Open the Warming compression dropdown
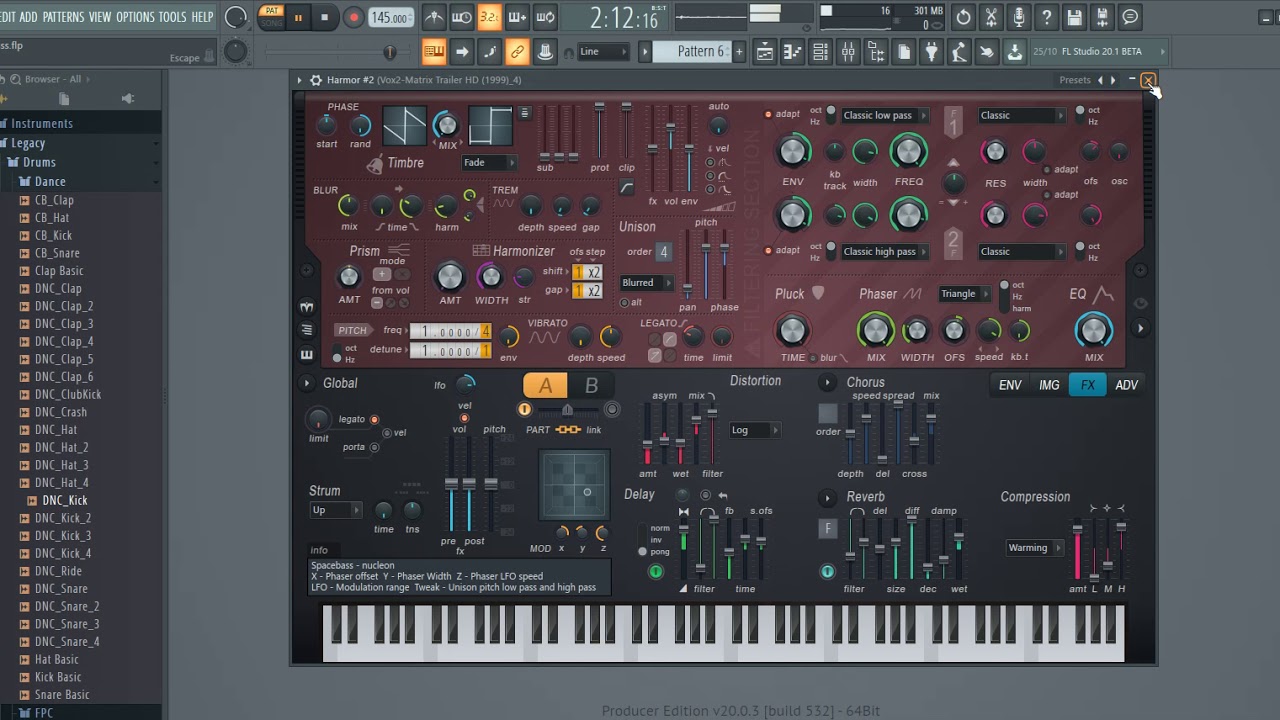 1035,547
